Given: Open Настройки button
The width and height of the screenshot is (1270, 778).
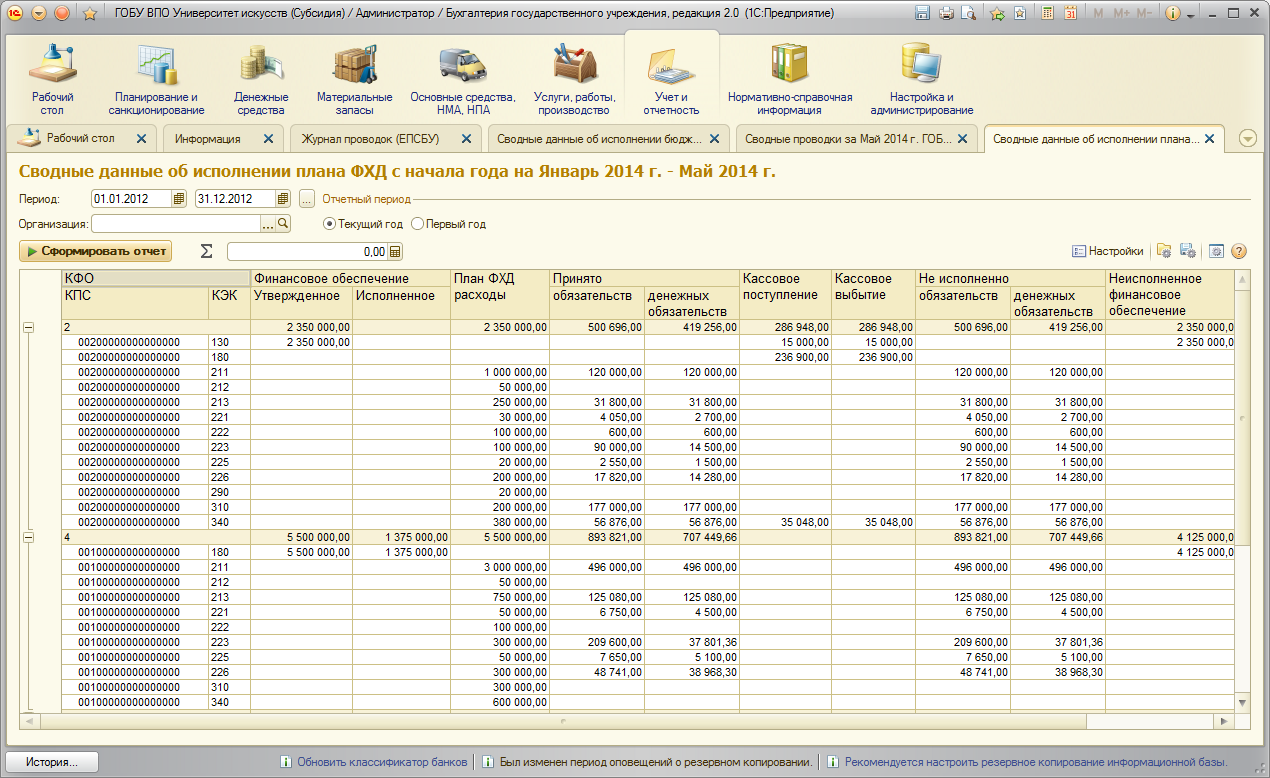Looking at the screenshot, I should point(1108,251).
